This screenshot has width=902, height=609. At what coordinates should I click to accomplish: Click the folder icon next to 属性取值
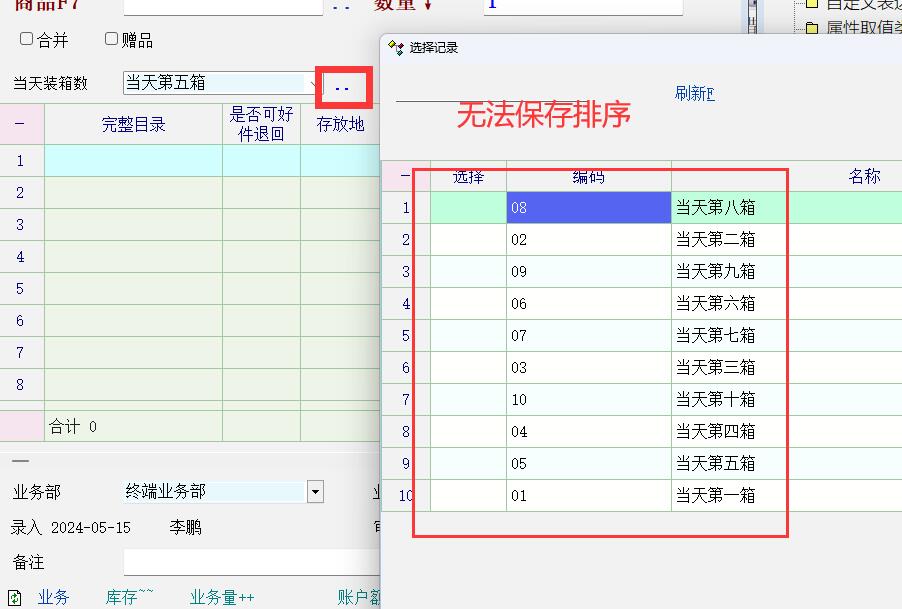[812, 28]
